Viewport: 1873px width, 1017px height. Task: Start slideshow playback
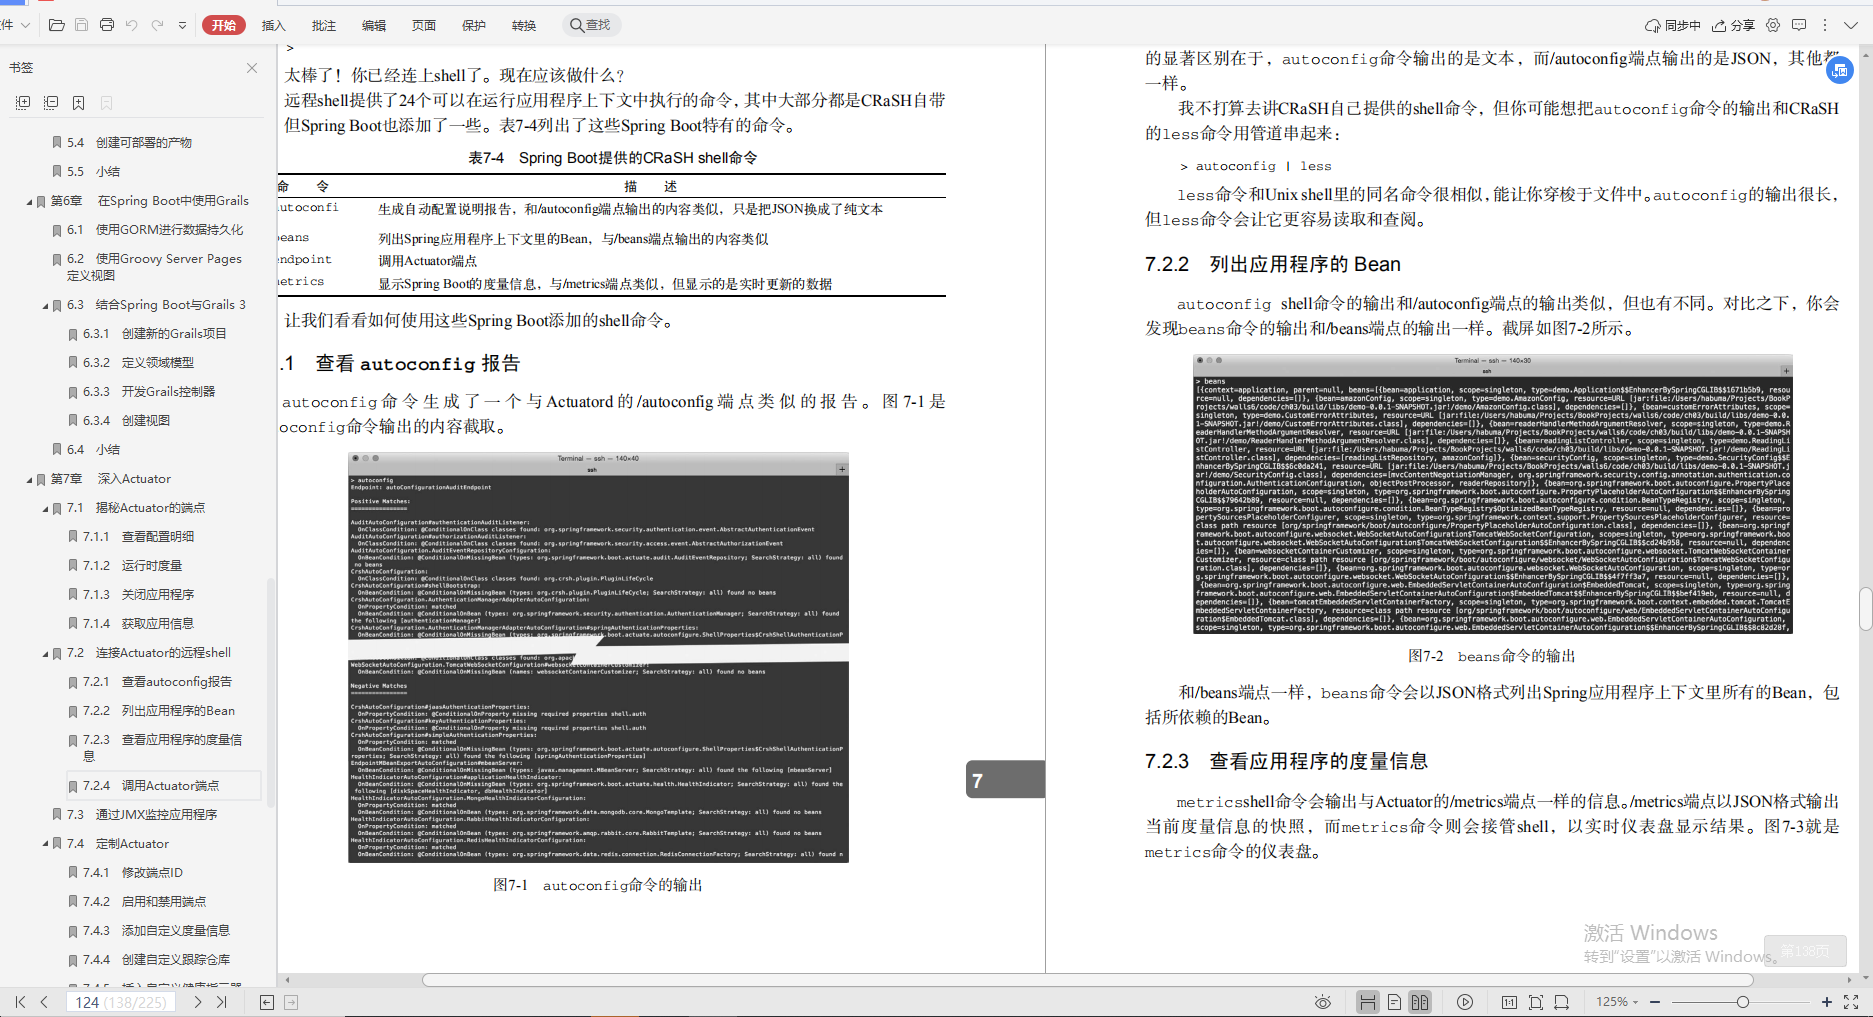pos(1465,1002)
